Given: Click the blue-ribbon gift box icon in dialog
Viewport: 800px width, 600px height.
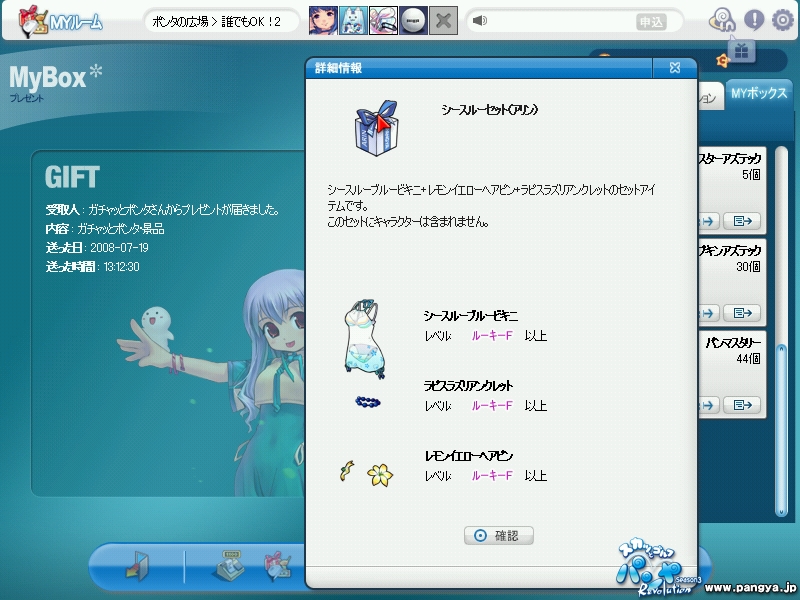Looking at the screenshot, I should coord(376,128).
